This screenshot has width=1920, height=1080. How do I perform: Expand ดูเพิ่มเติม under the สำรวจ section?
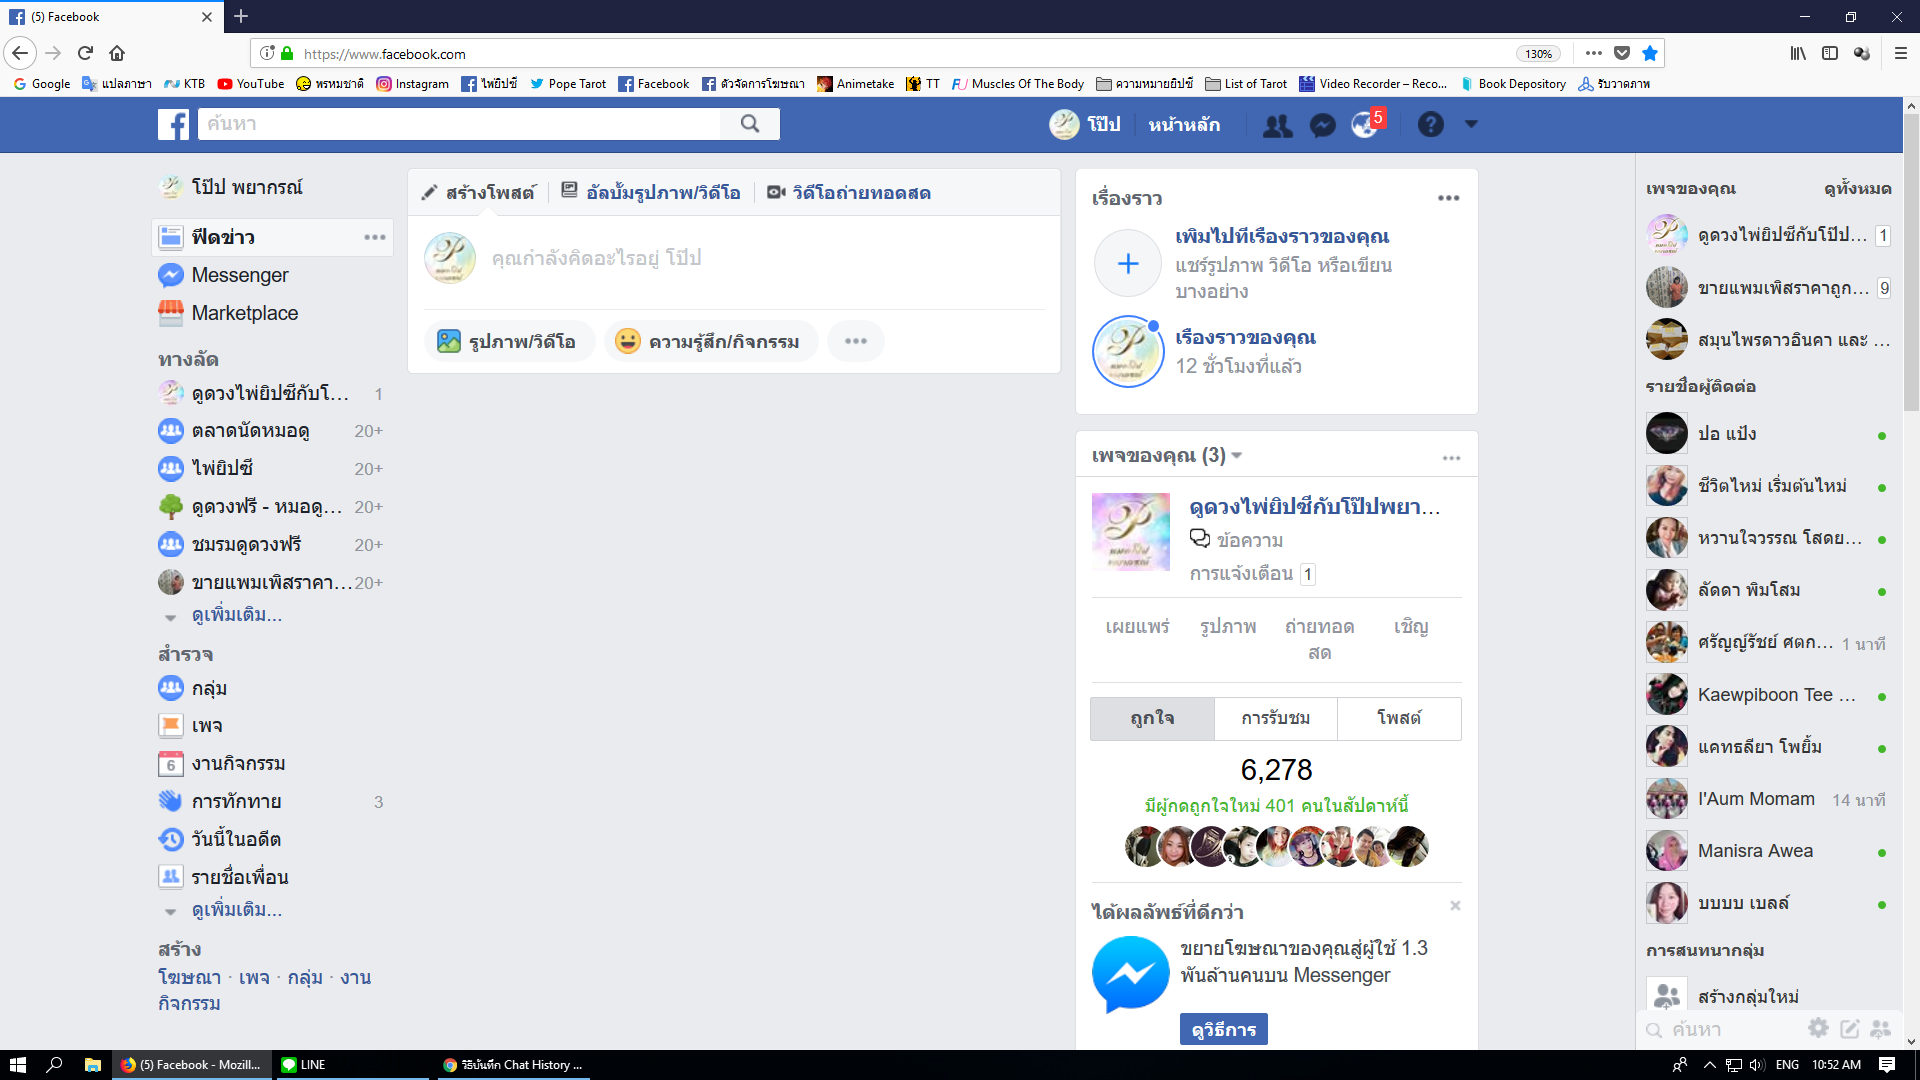pyautogui.click(x=236, y=910)
